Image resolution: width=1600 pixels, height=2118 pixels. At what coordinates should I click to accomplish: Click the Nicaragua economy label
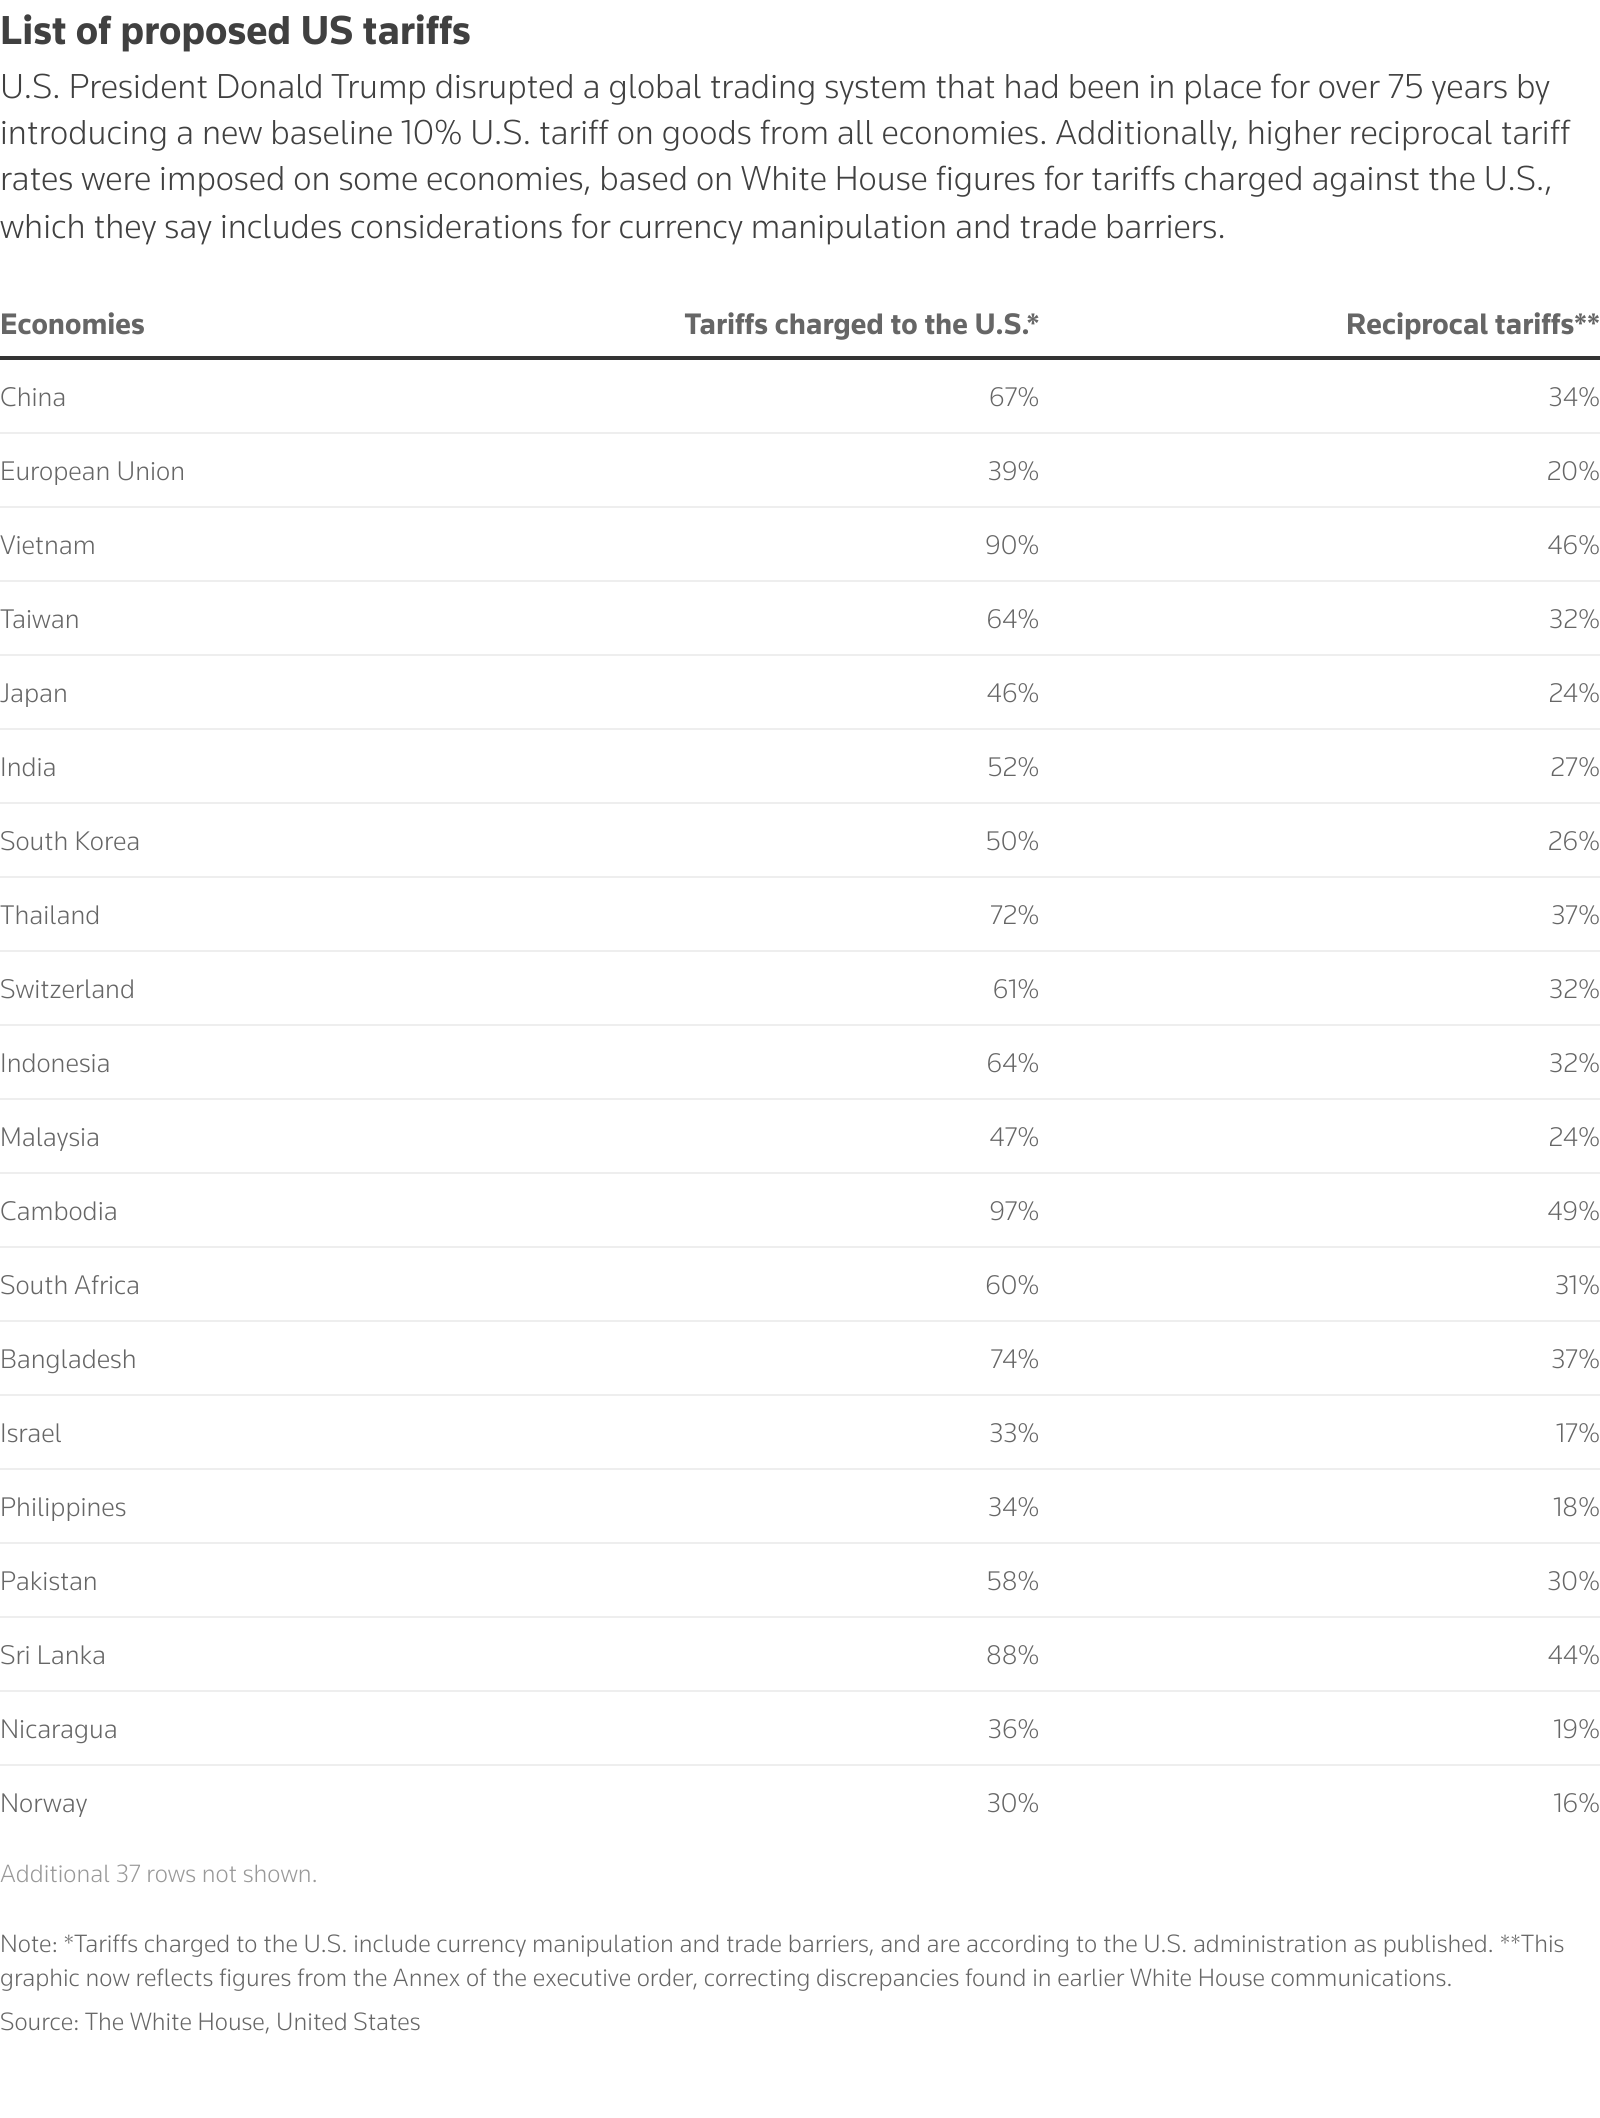click(58, 1729)
